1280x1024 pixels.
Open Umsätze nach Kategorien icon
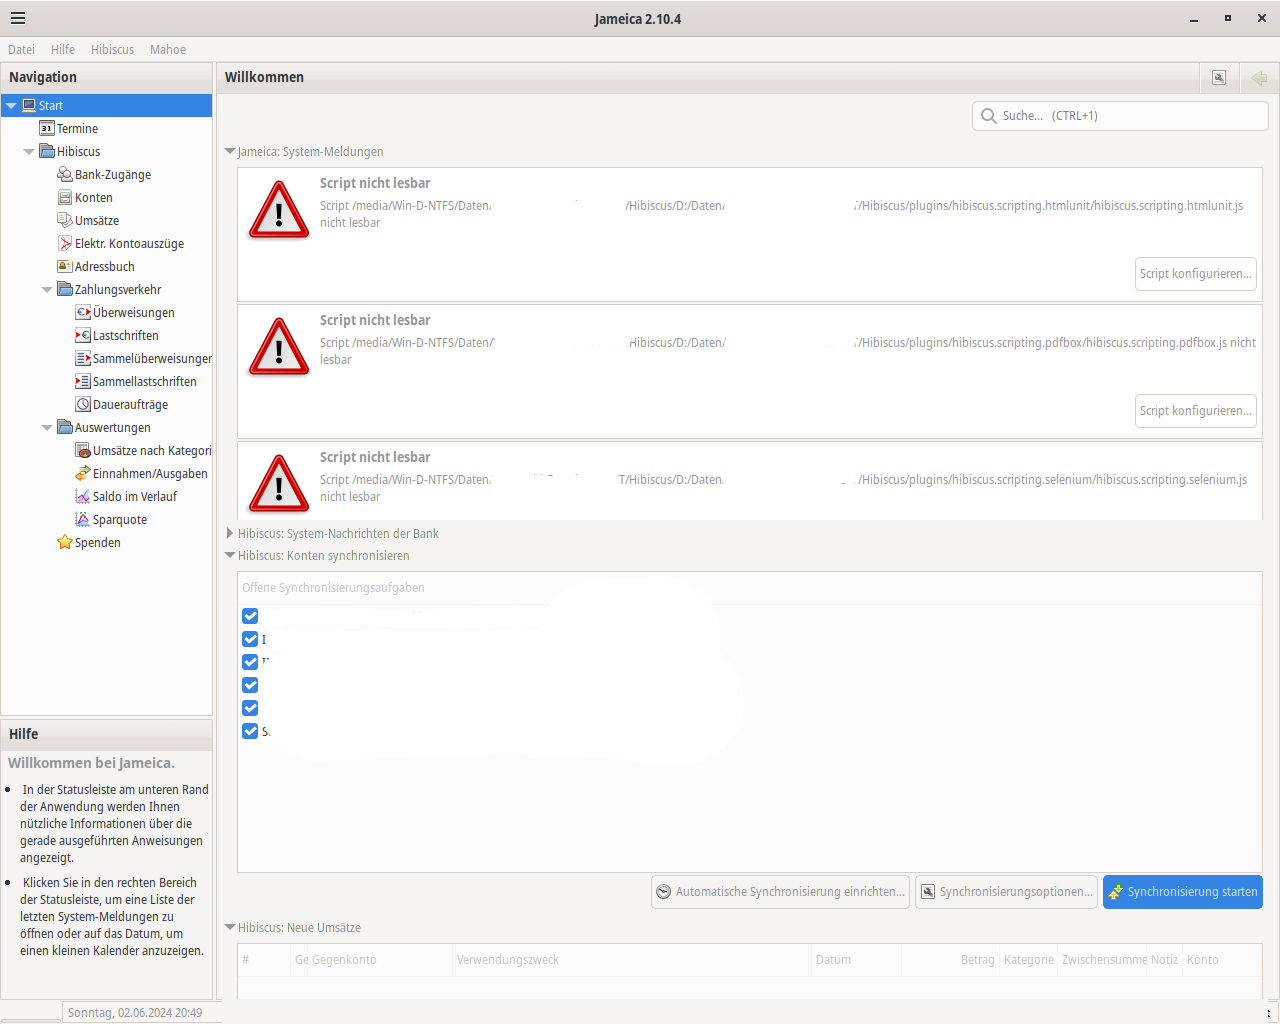click(83, 450)
